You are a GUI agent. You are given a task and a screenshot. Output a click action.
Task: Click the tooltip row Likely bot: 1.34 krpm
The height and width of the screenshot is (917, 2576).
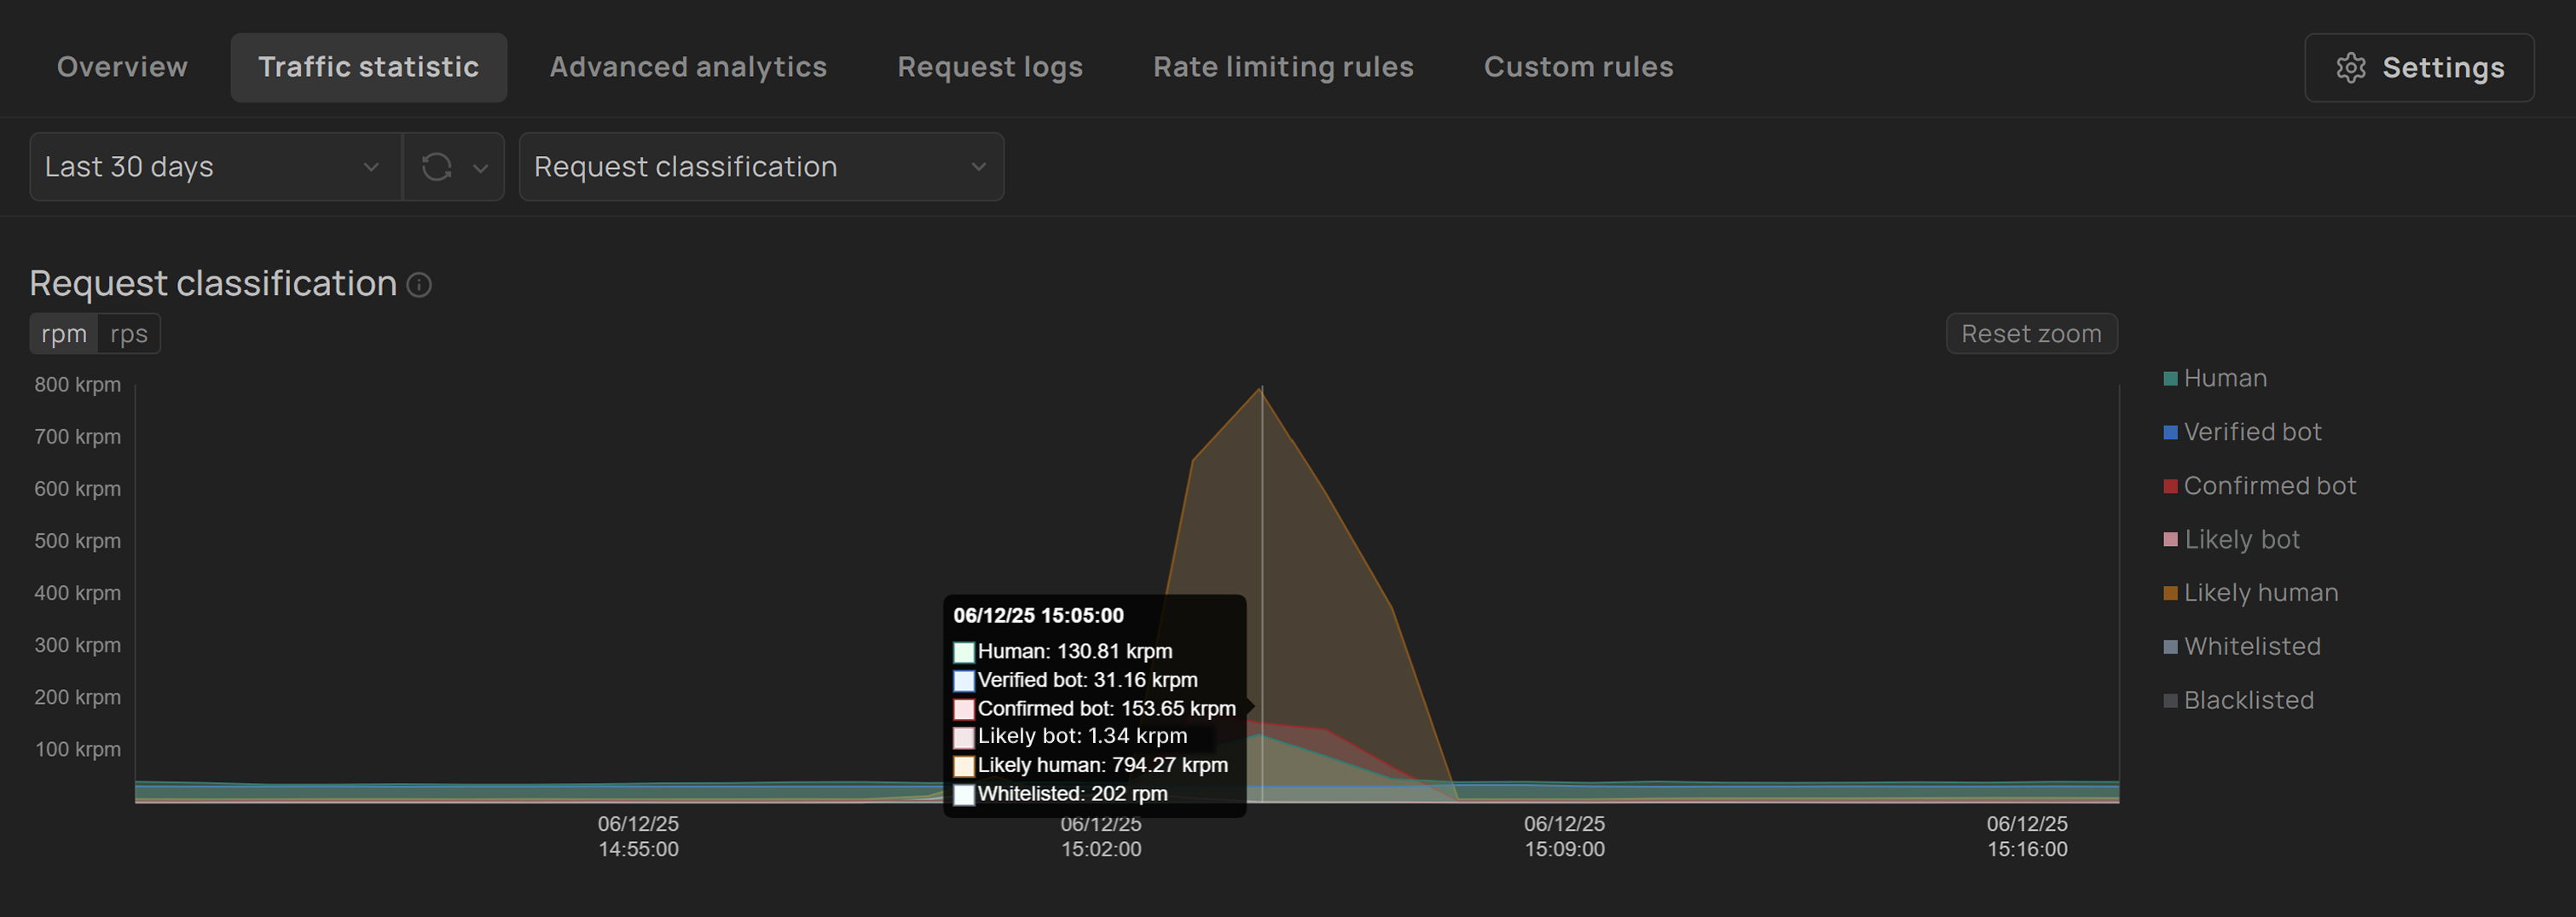pyautogui.click(x=1070, y=737)
